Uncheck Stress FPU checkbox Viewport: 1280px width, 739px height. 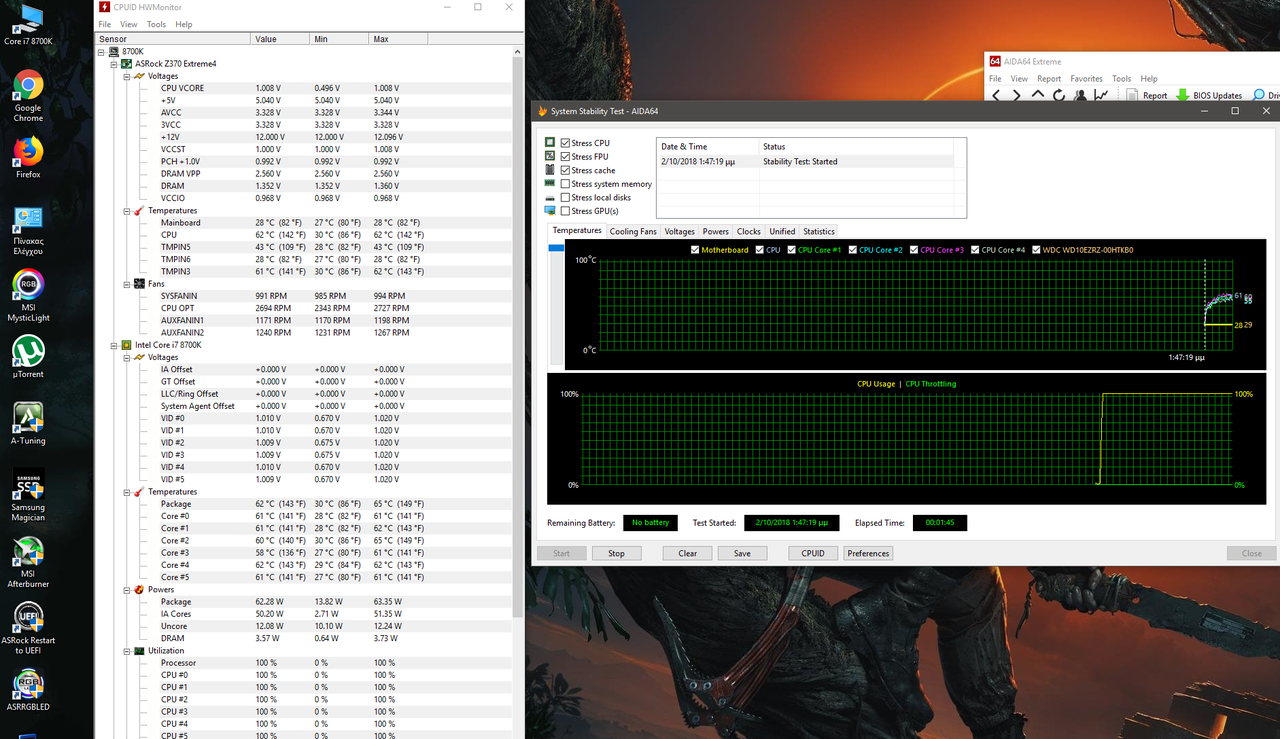566,157
